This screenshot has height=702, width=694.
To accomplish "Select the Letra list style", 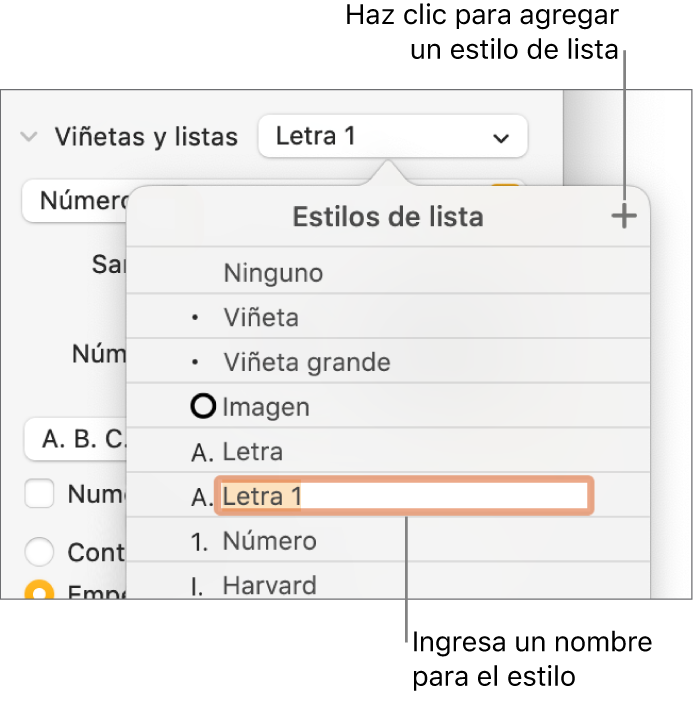I will pos(388,451).
